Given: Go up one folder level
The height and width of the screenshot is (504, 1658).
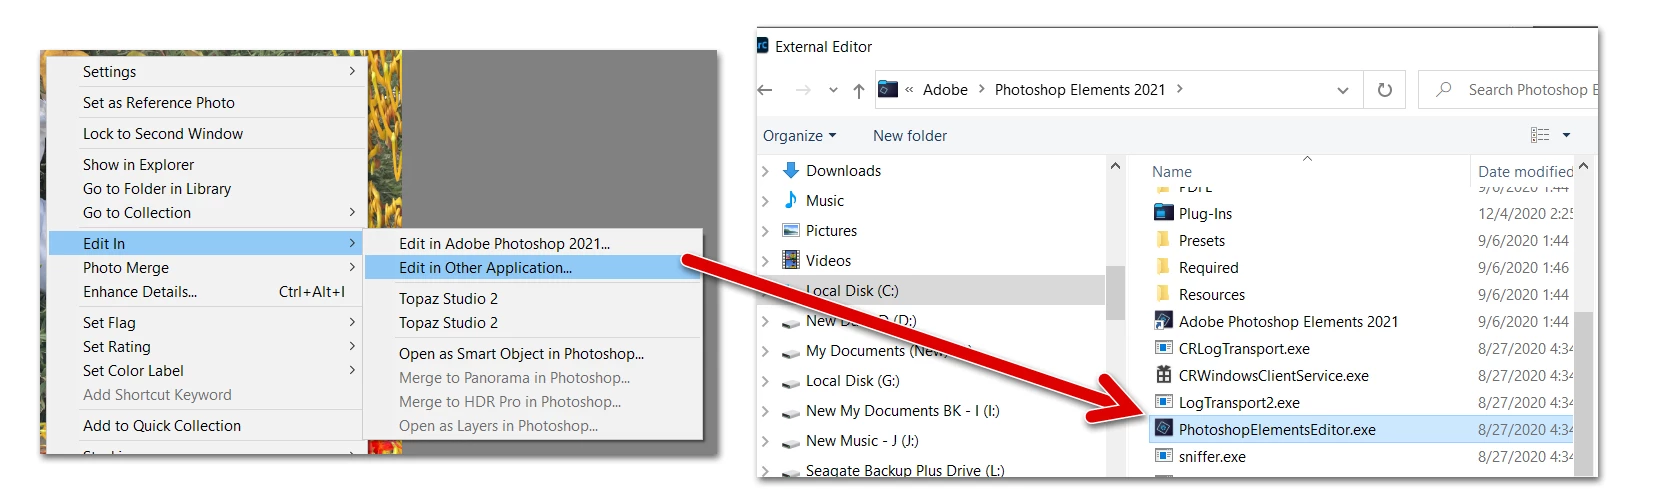Looking at the screenshot, I should pos(858,90).
